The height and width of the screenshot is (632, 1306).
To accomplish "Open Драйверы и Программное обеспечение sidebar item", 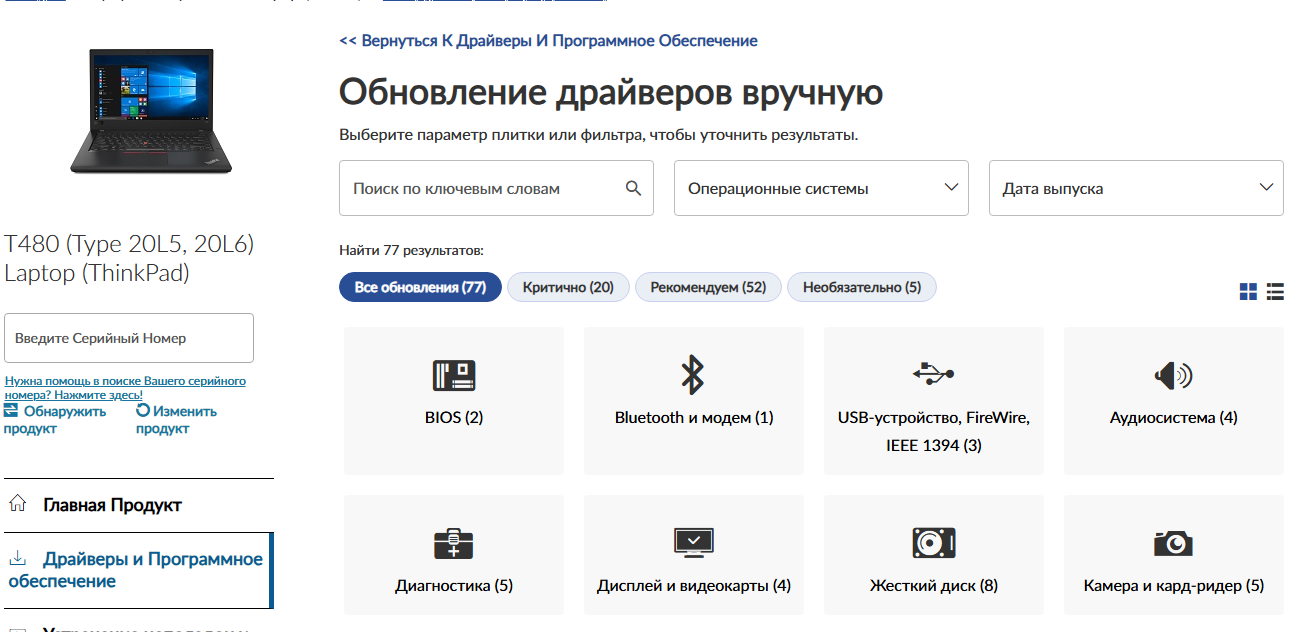I will [137, 570].
